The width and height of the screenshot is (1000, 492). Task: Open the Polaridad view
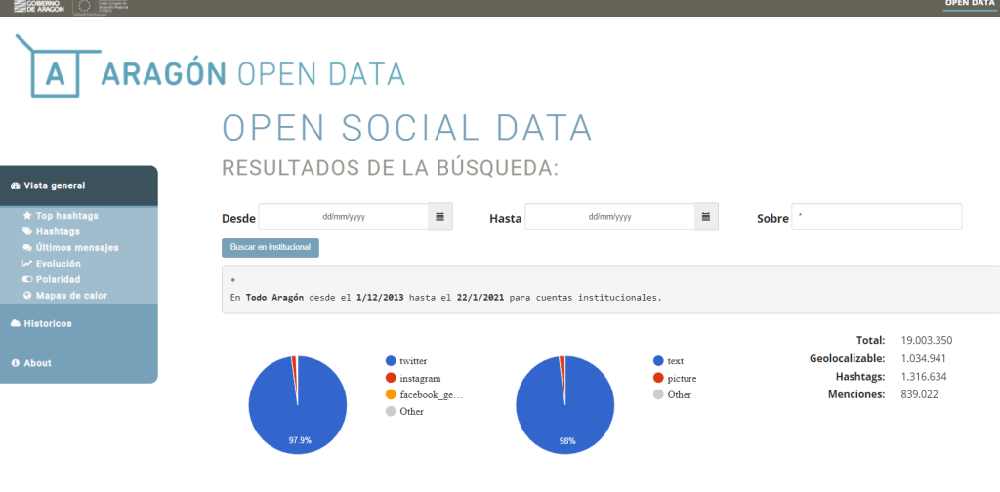coord(57,280)
